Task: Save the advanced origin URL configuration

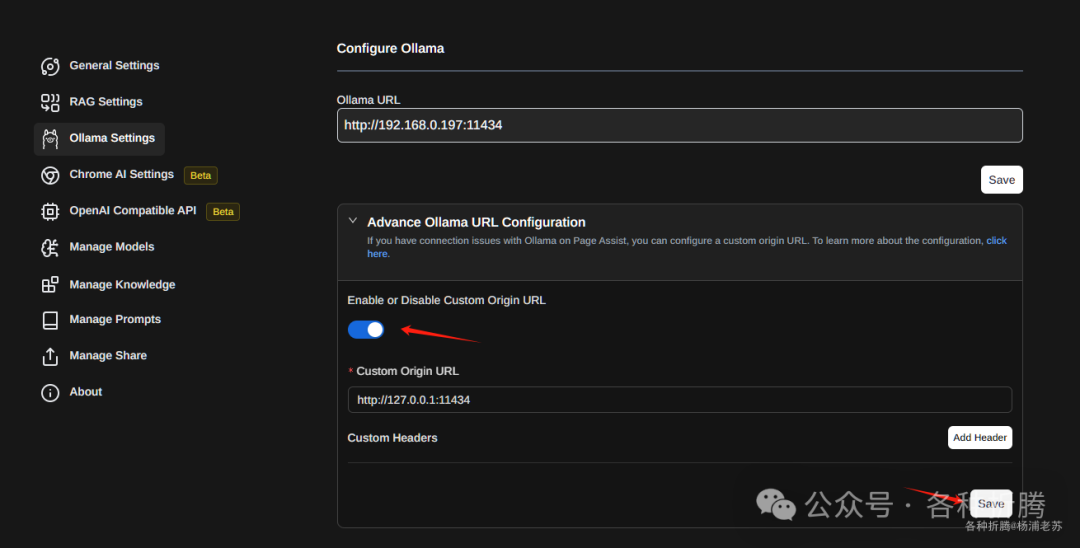Action: pyautogui.click(x=991, y=504)
